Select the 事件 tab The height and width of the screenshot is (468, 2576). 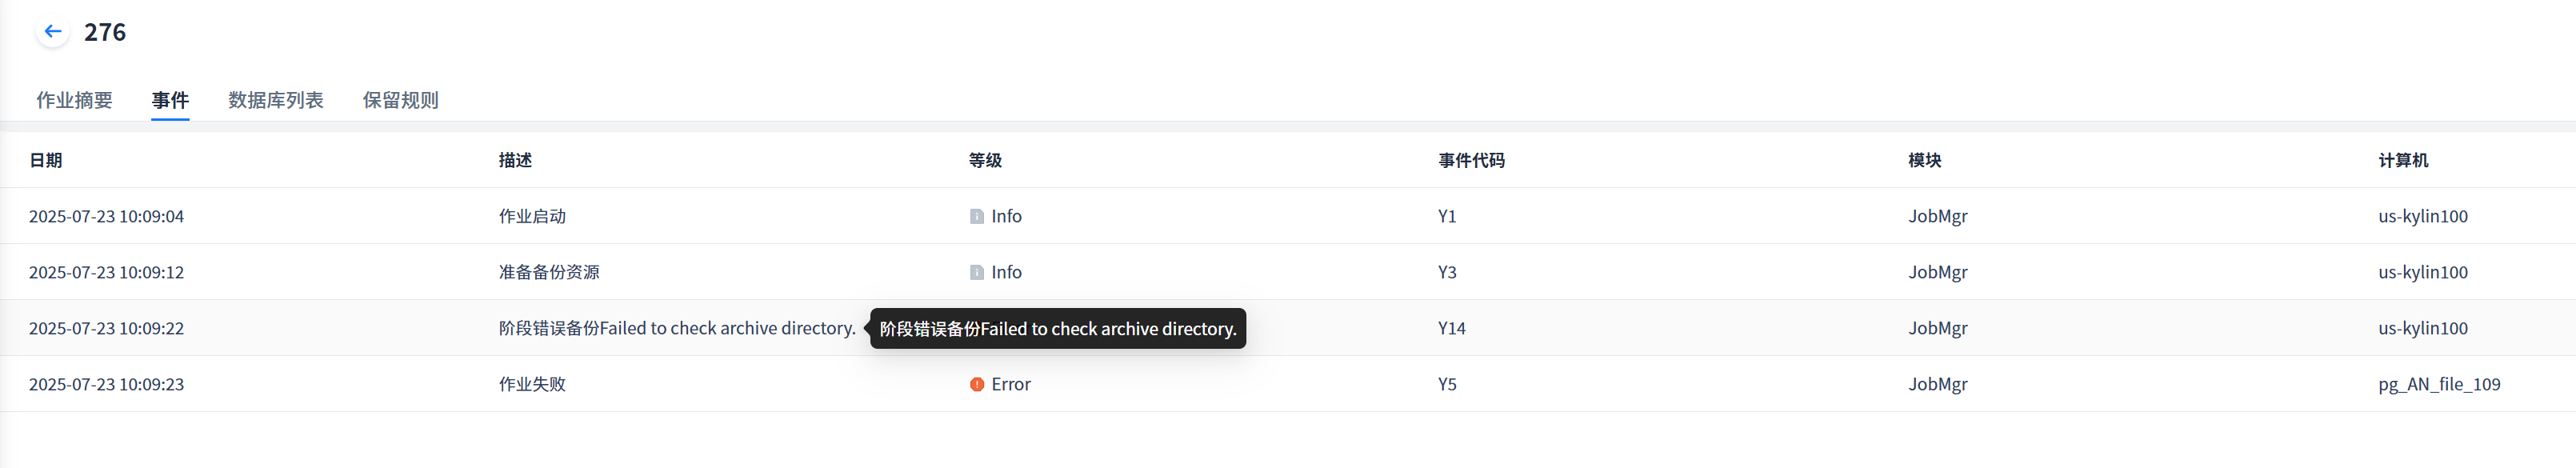coord(170,100)
